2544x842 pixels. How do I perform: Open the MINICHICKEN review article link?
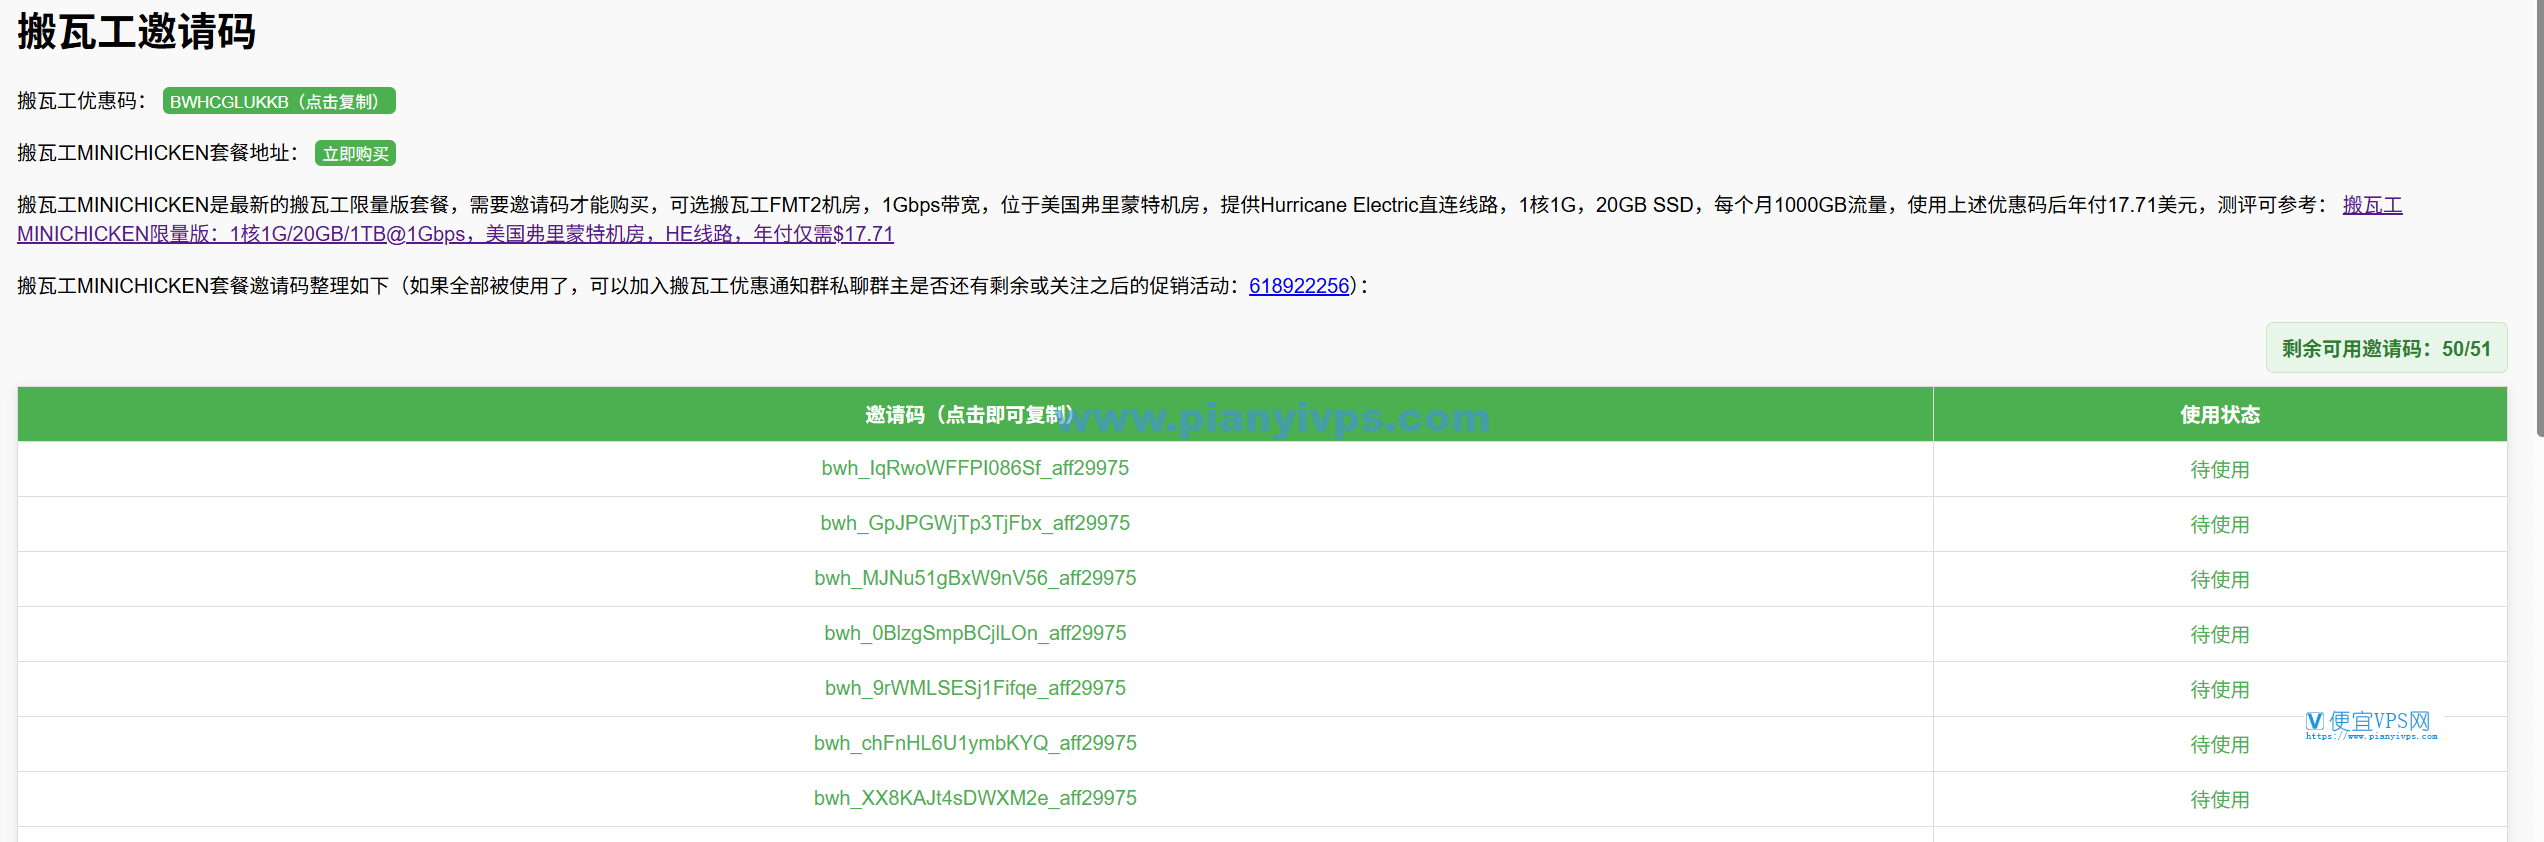coord(455,233)
